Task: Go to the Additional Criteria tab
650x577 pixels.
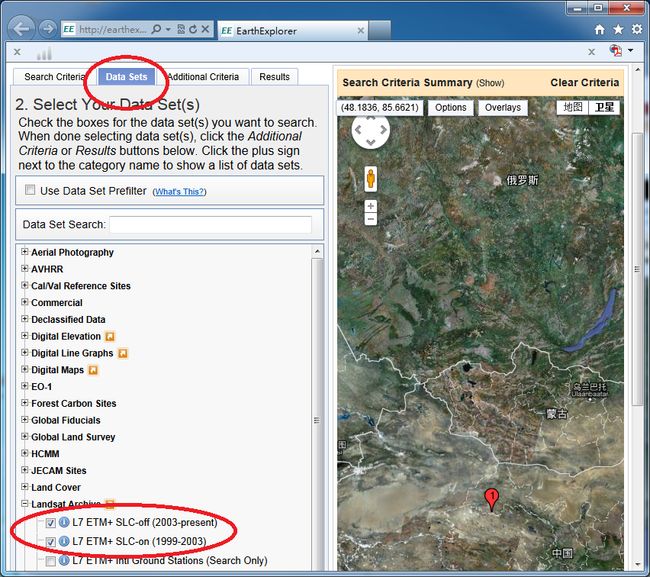Action: 203,77
